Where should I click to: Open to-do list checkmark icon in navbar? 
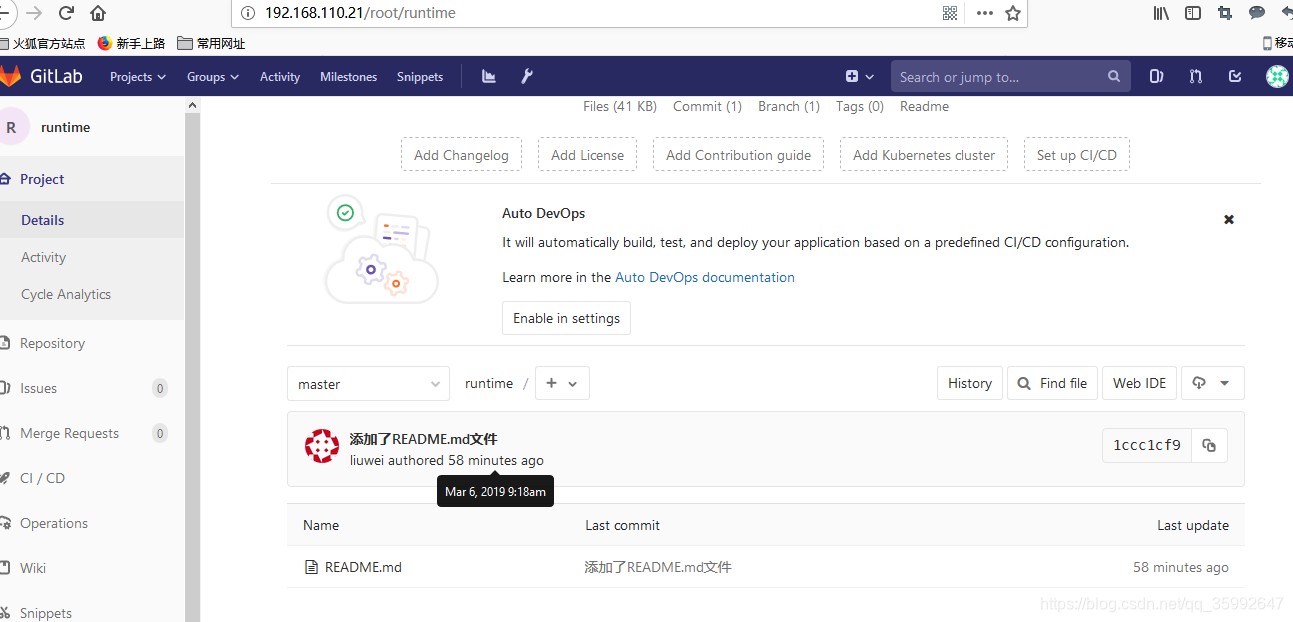[1235, 76]
